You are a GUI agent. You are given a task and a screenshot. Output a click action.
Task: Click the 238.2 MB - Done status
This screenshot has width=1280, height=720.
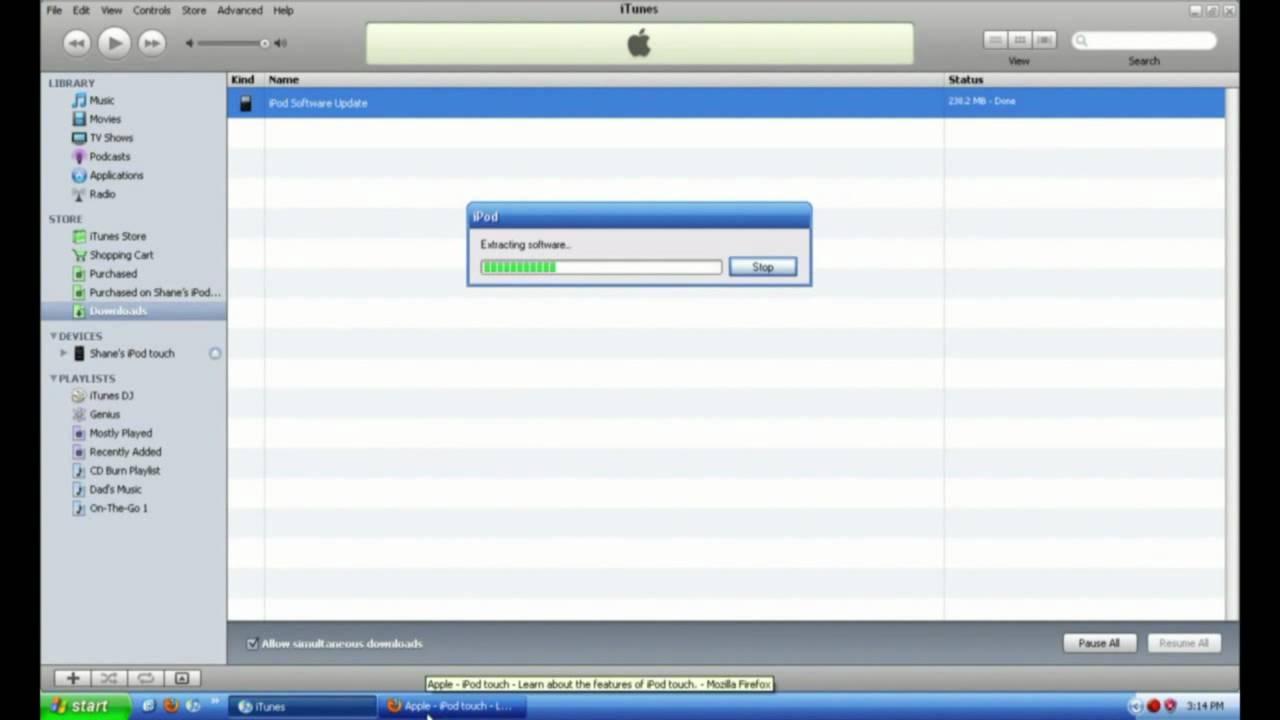(x=981, y=101)
